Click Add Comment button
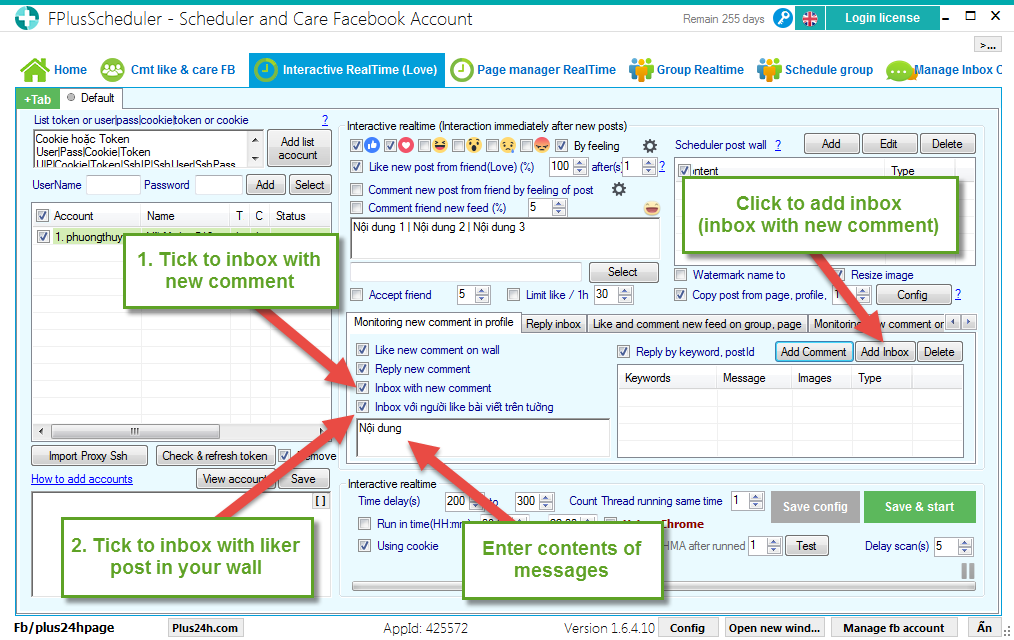The height and width of the screenshot is (640, 1014). (x=814, y=352)
